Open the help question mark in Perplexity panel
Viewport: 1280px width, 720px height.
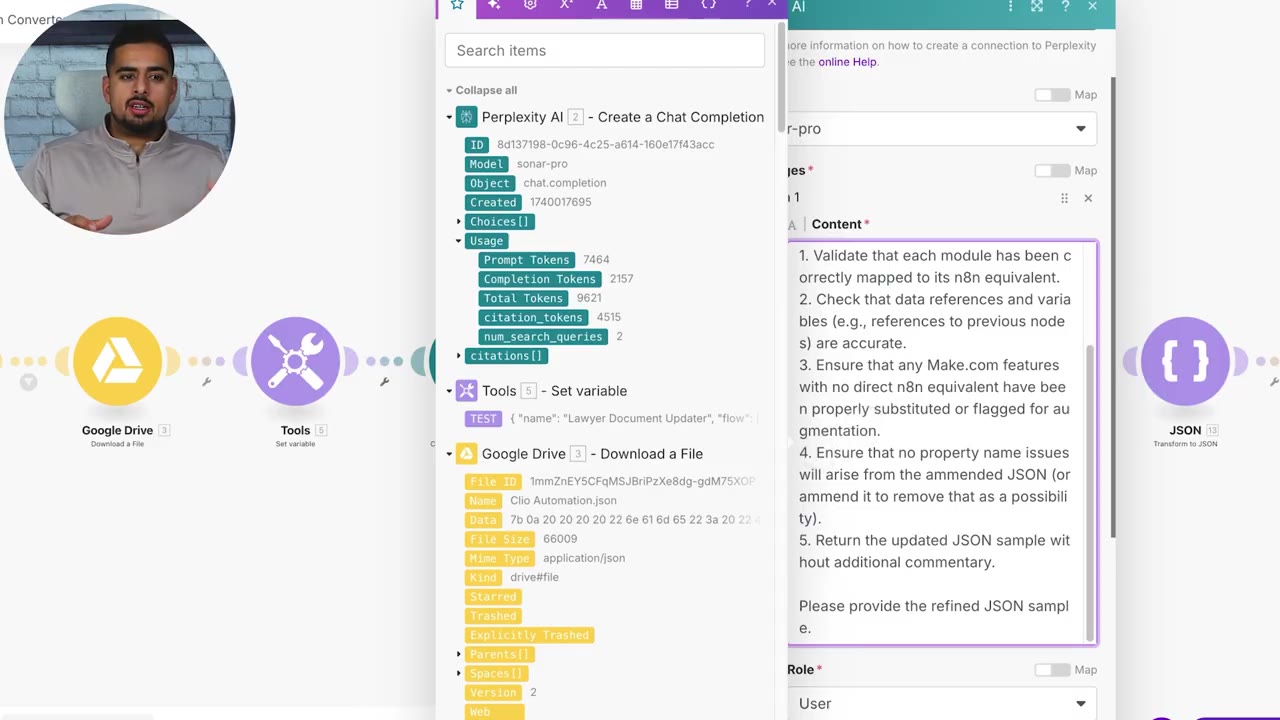(1065, 6)
